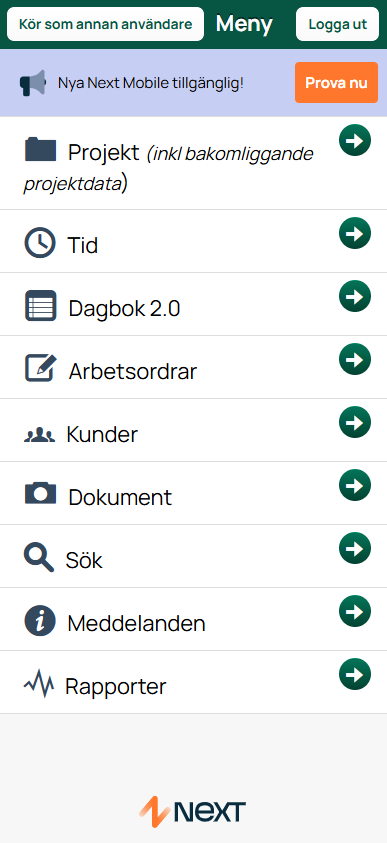
Task: Click Kör som annan användare button
Action: click(x=105, y=24)
